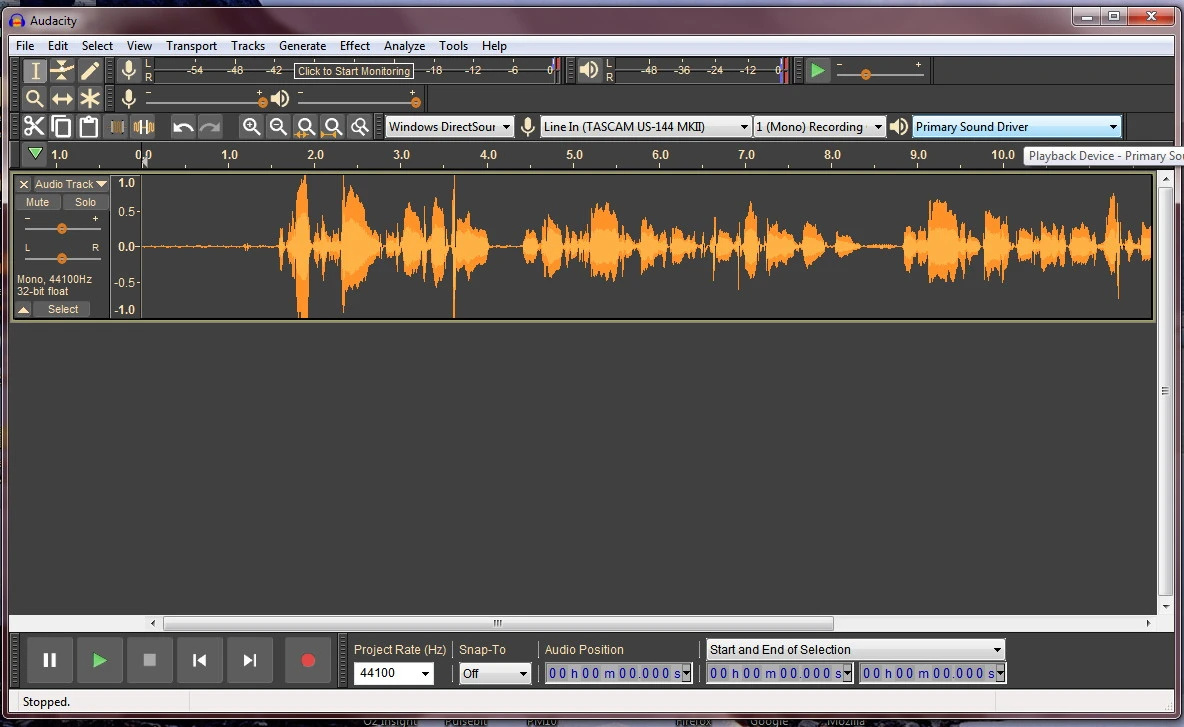Image resolution: width=1184 pixels, height=727 pixels.
Task: Click the track Select button
Action: pyautogui.click(x=62, y=309)
